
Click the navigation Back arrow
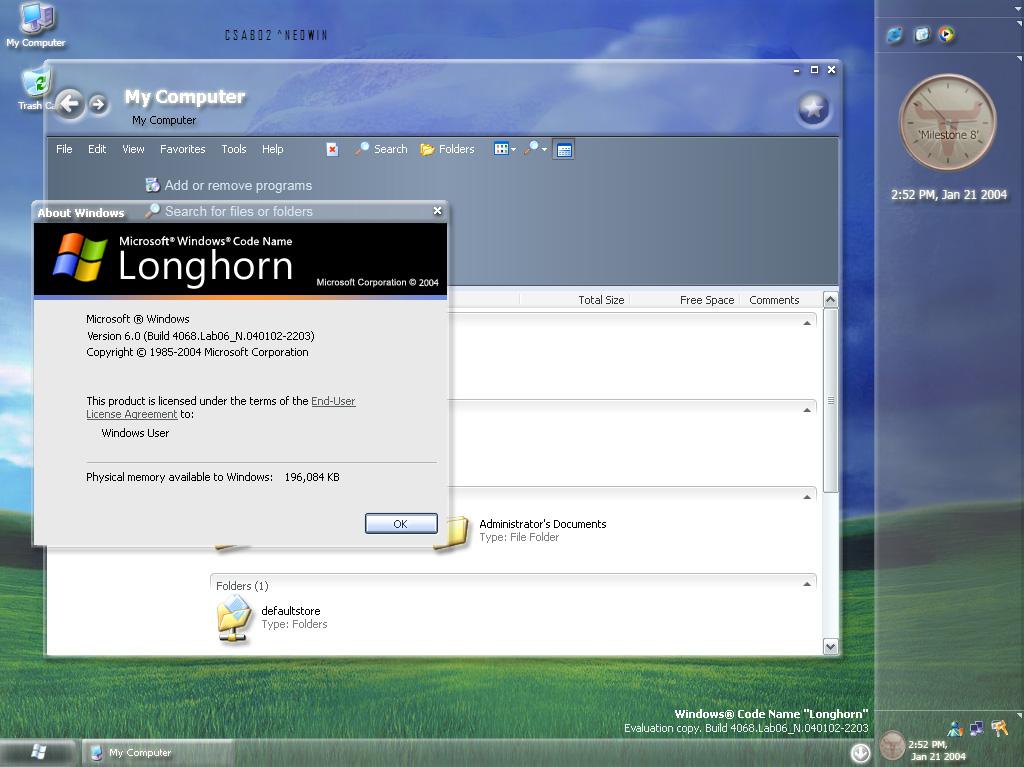point(69,104)
